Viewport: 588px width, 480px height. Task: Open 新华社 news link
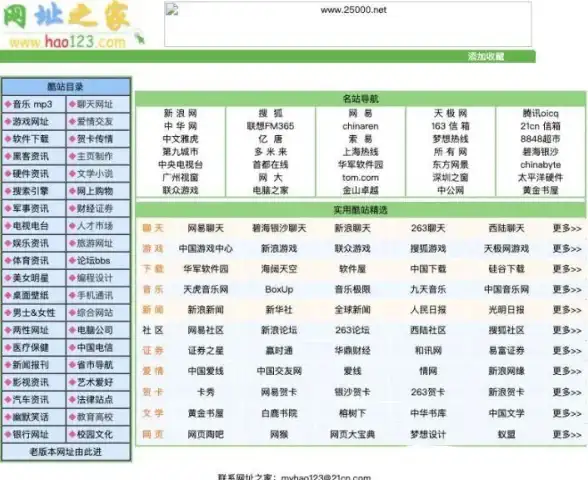pyautogui.click(x=279, y=310)
